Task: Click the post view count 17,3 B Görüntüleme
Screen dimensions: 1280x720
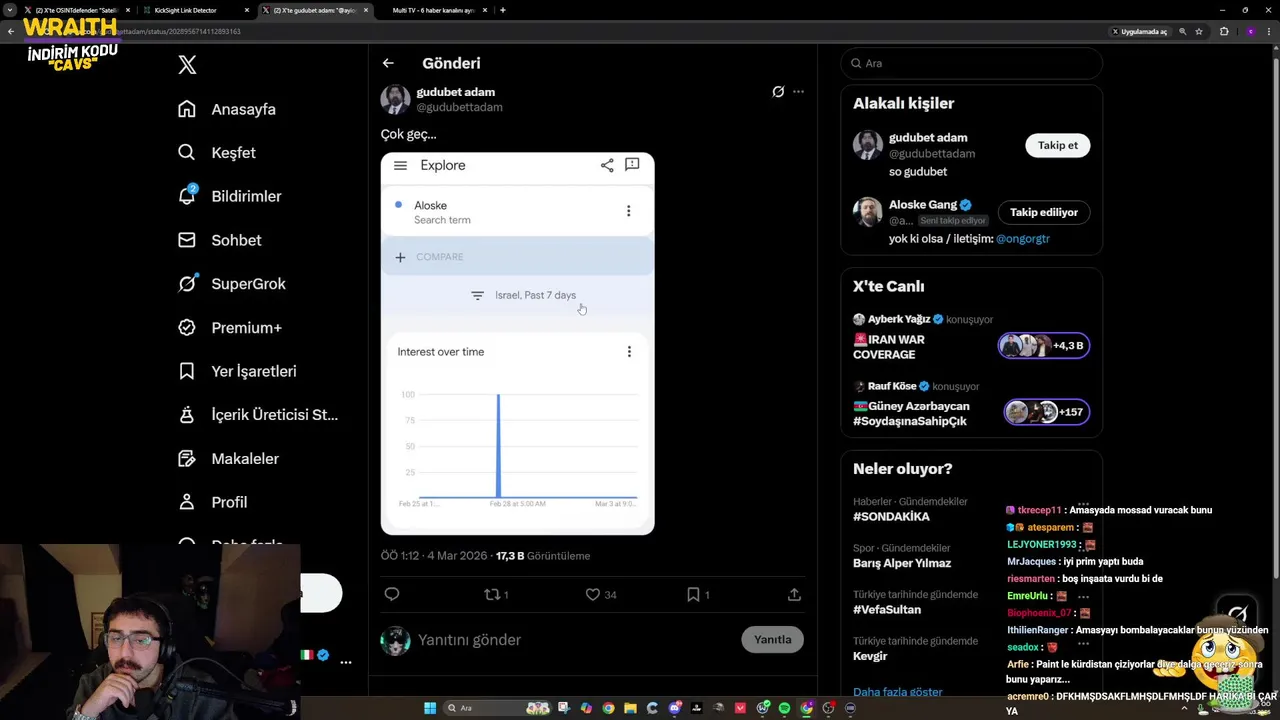Action: (543, 556)
